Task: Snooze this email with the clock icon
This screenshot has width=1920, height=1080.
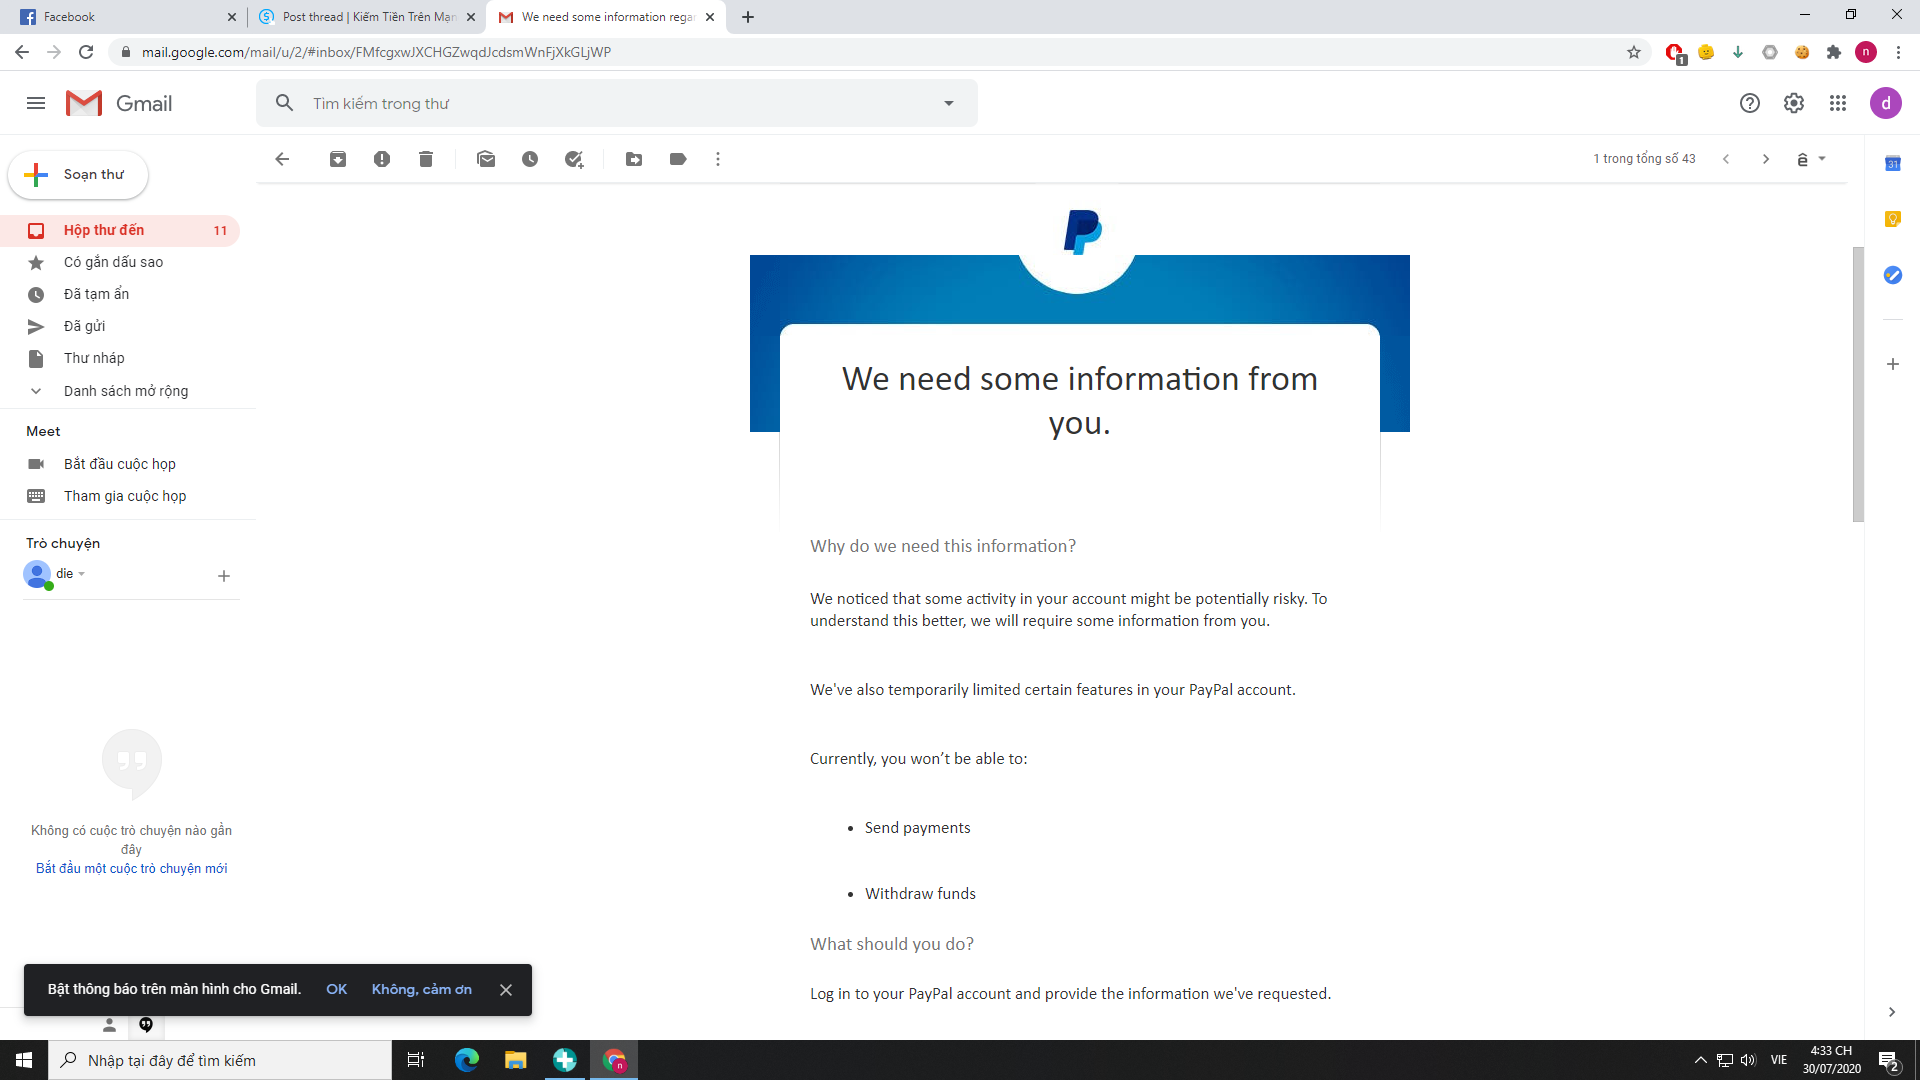Action: point(530,159)
